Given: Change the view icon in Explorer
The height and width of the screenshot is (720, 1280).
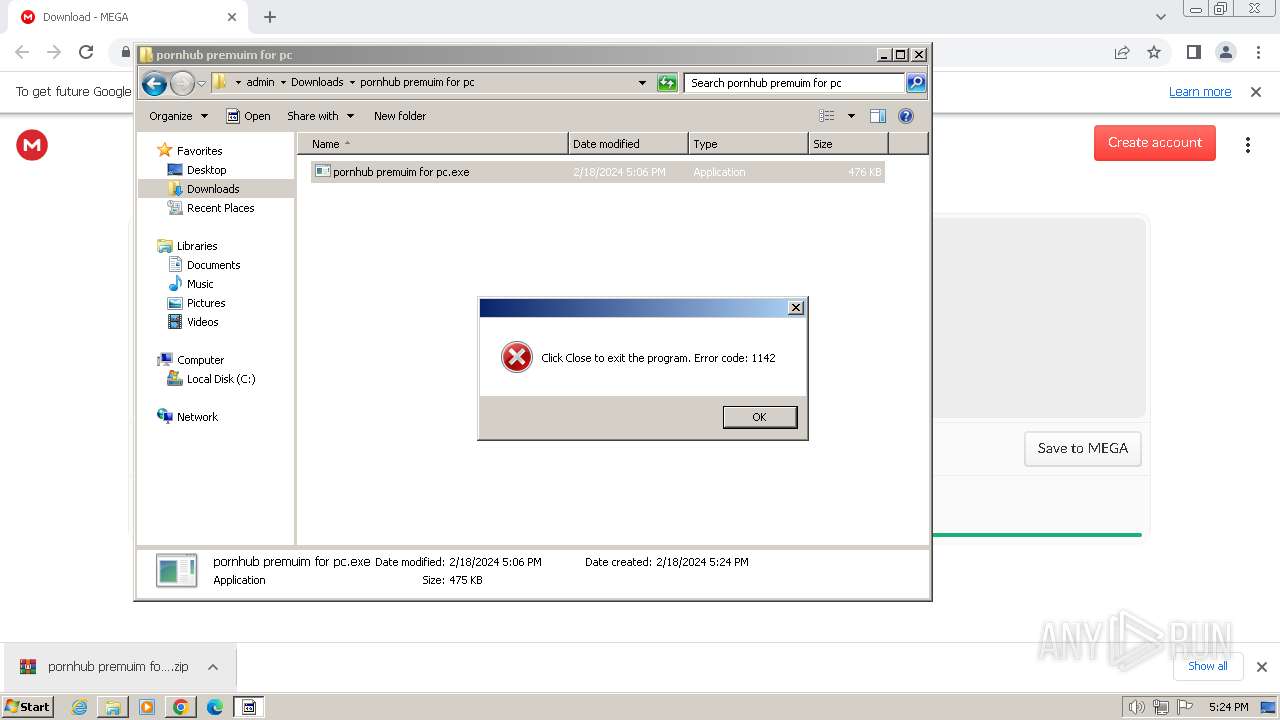Looking at the screenshot, I should pyautogui.click(x=827, y=116).
